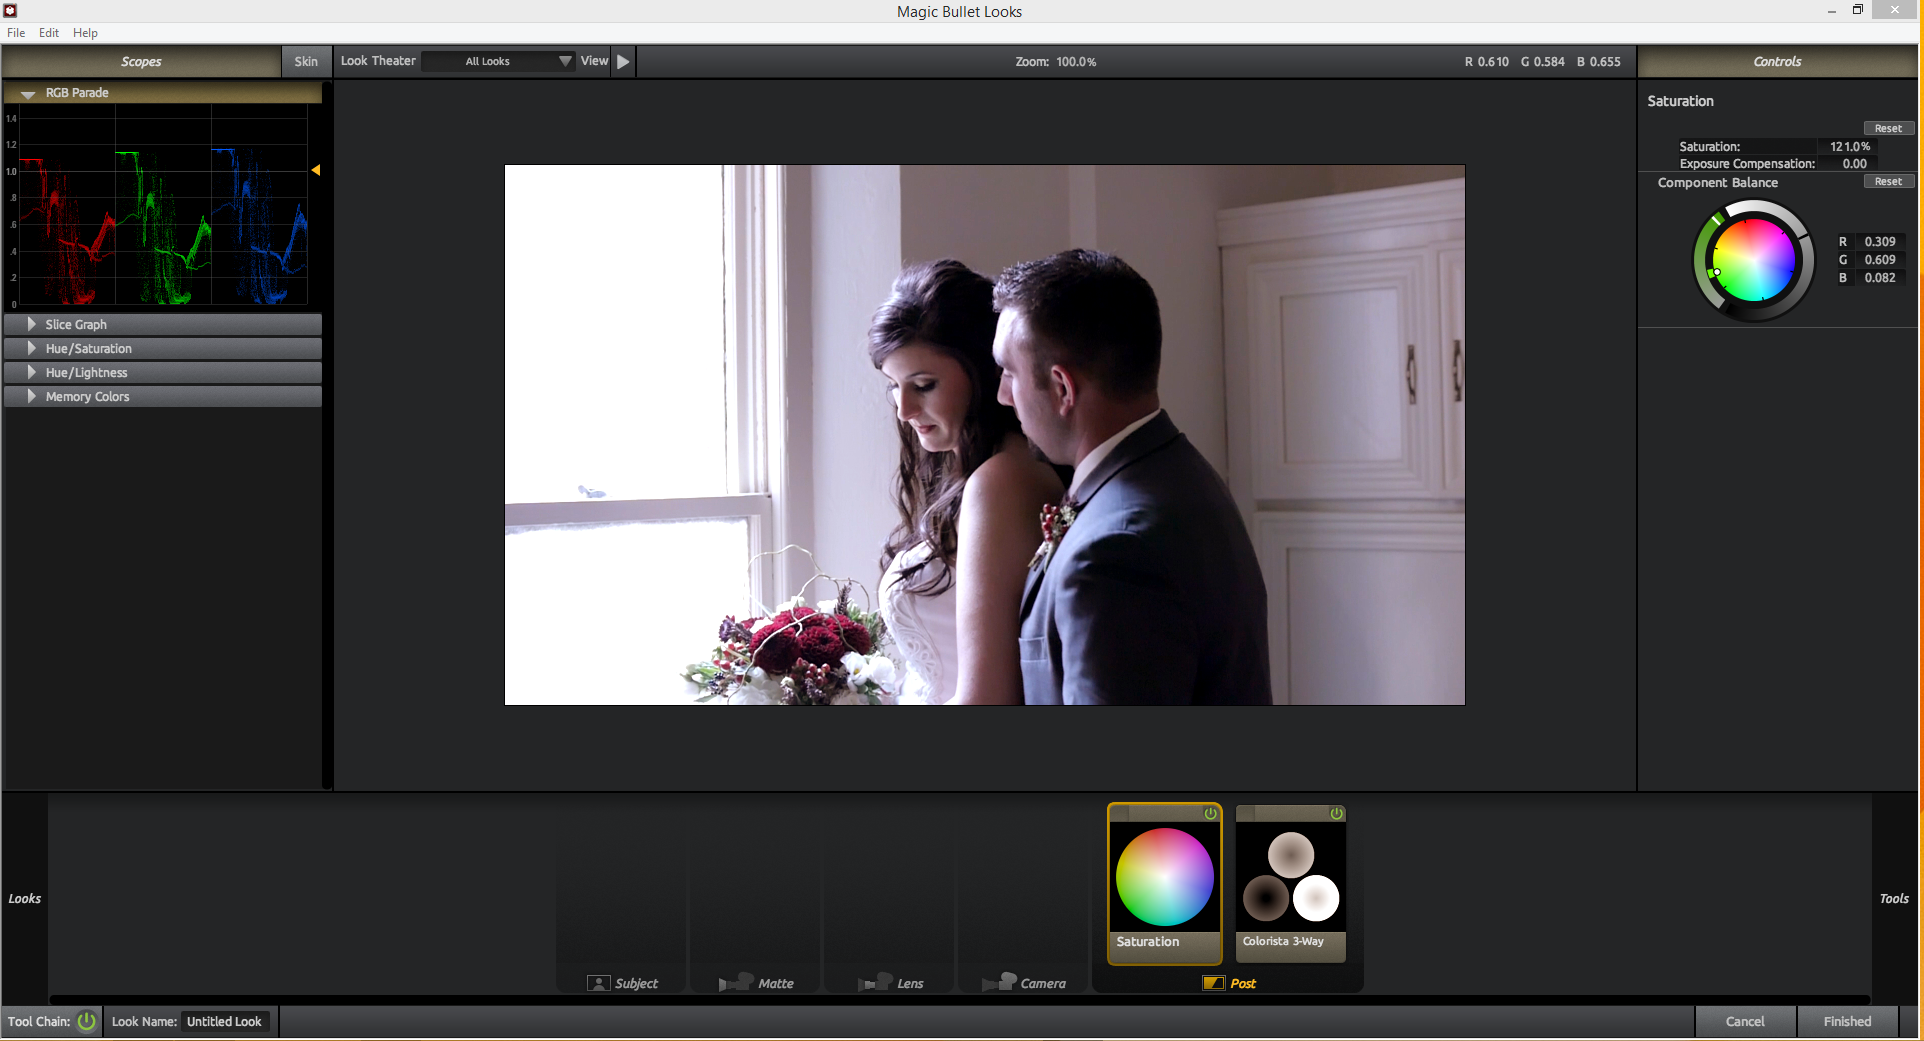The width and height of the screenshot is (1924, 1041).
Task: Open the Camera tool category
Action: coord(1024,983)
